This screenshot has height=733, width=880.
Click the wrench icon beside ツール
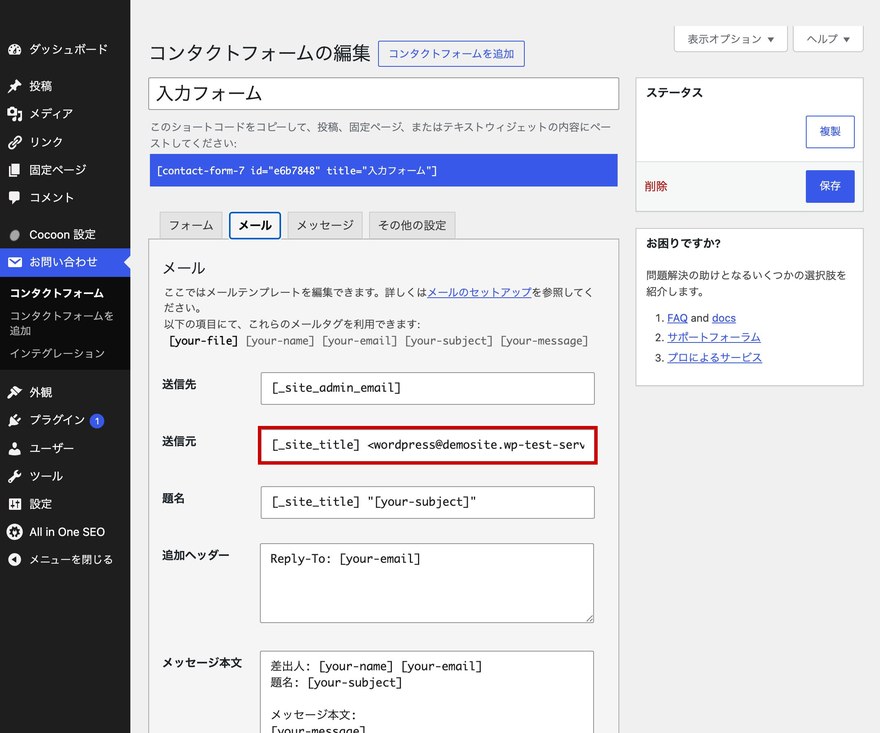tap(15, 477)
